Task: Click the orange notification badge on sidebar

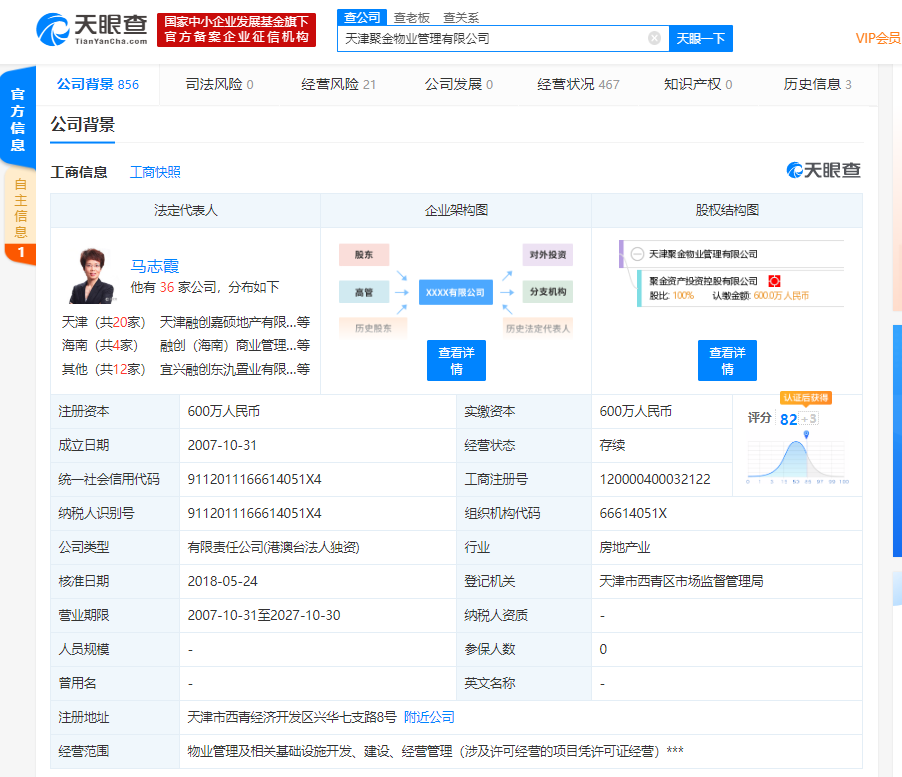Action: (x=20, y=253)
